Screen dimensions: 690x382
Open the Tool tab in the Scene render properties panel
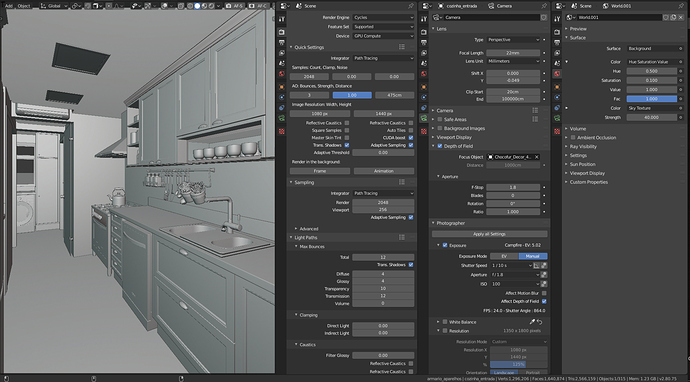pyautogui.click(x=282, y=19)
